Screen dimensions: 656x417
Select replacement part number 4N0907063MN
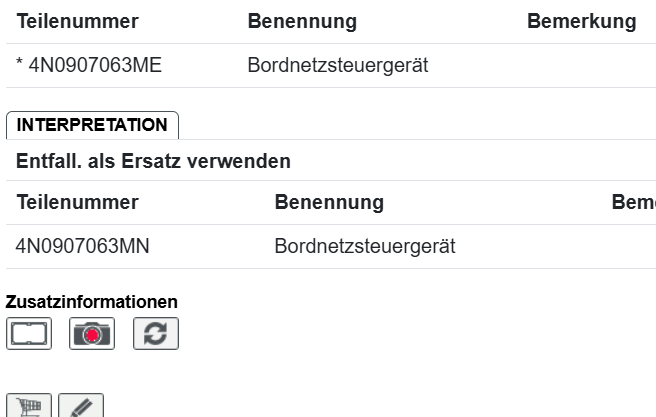83,246
